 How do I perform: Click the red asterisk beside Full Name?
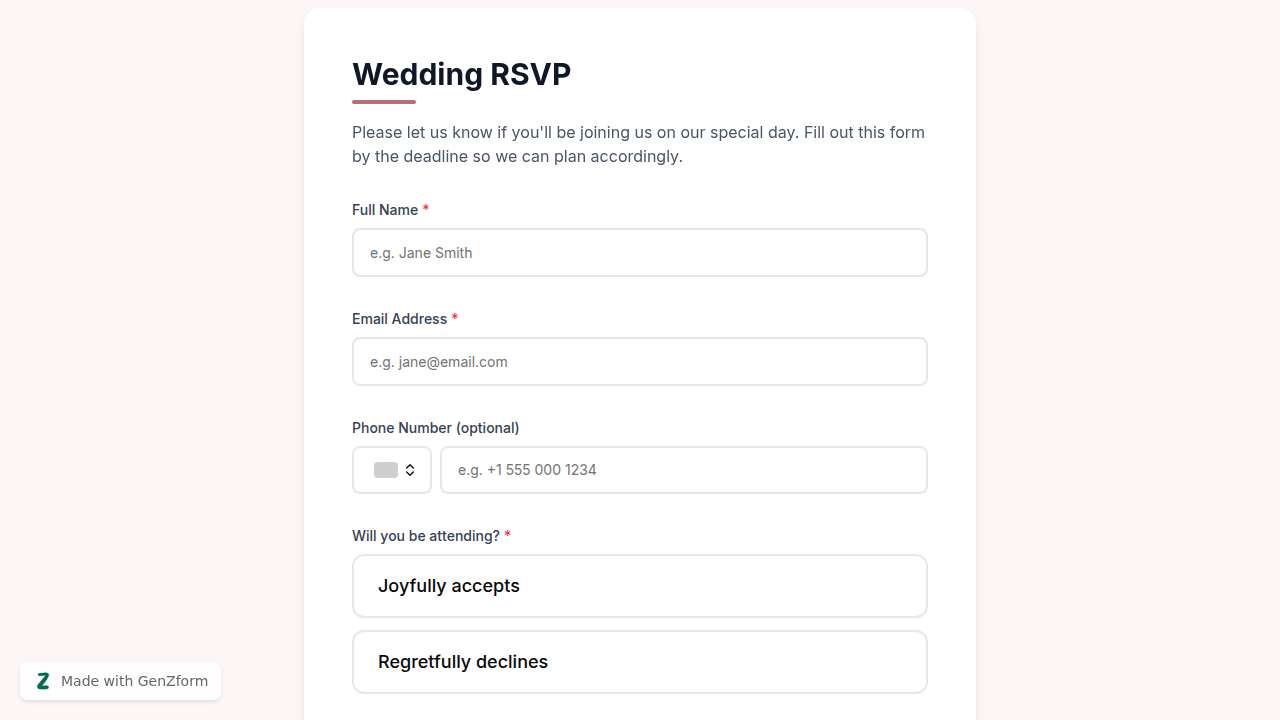coord(426,209)
